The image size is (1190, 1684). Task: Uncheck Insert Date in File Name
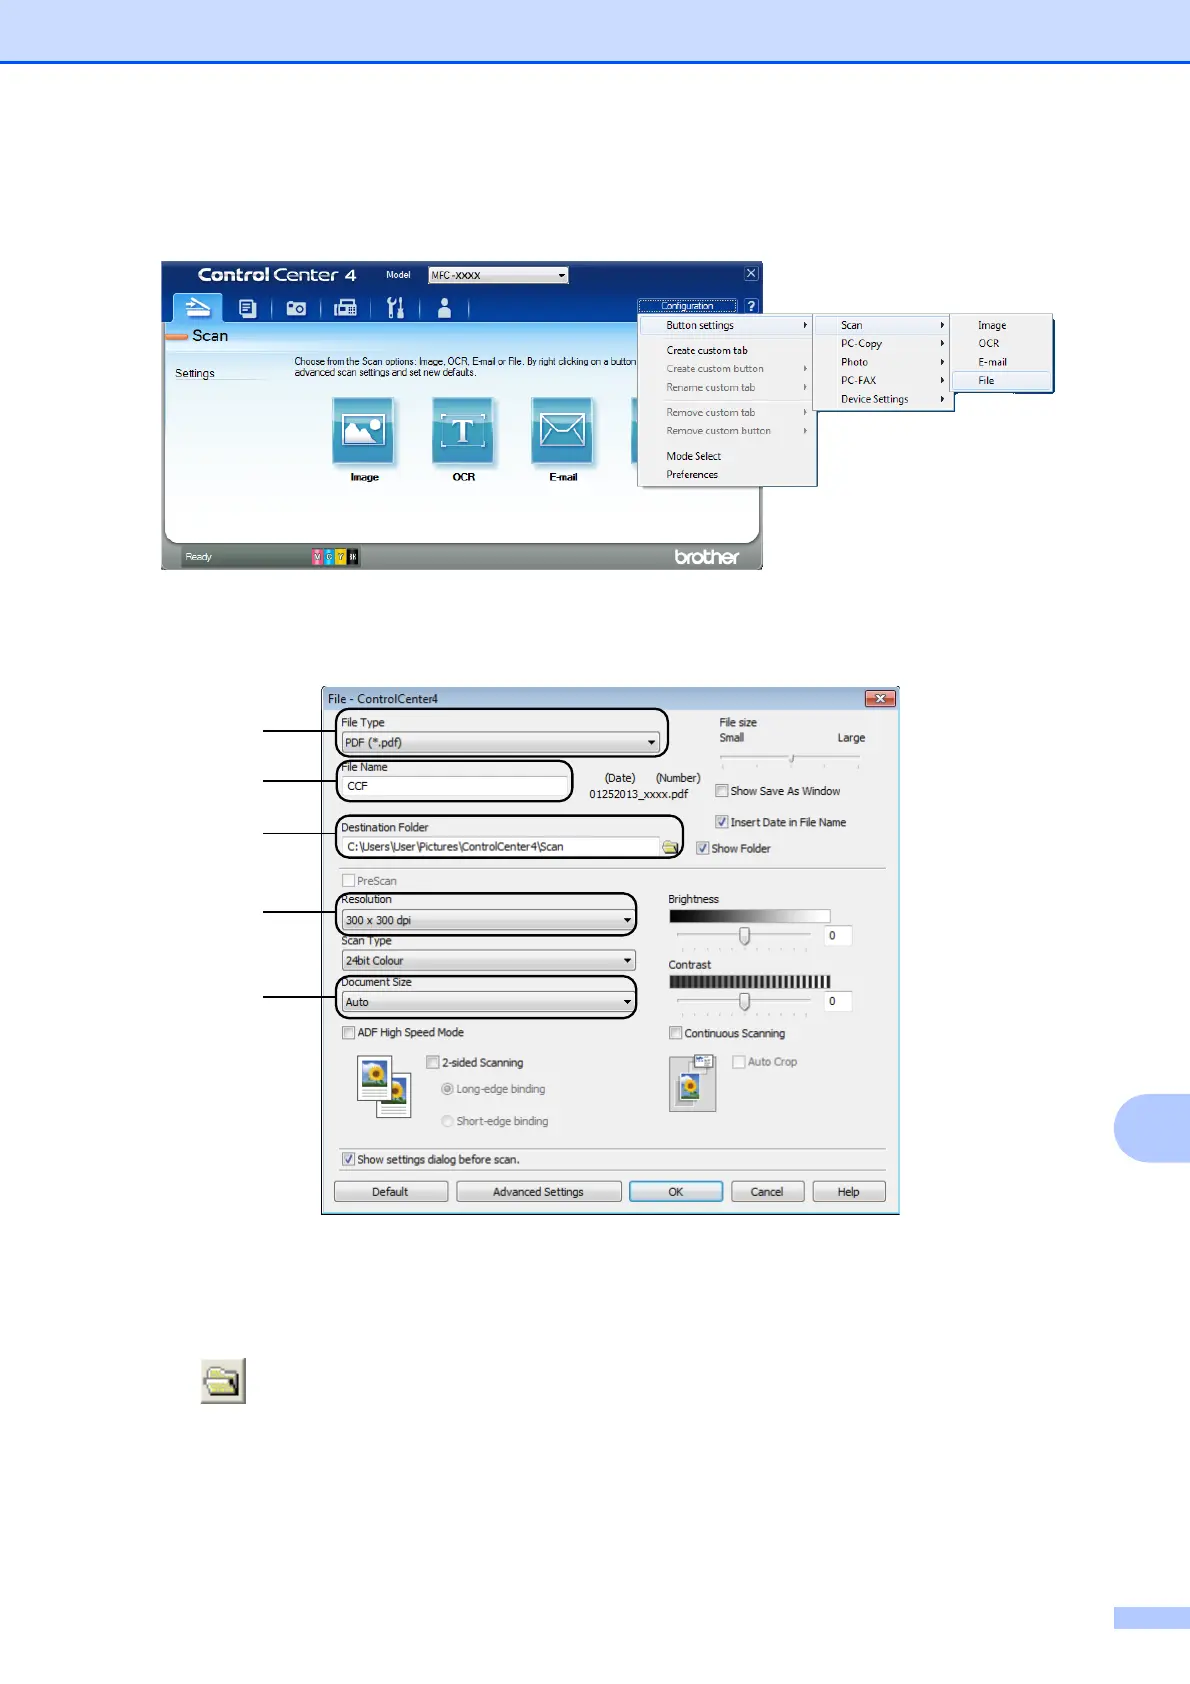point(721,822)
